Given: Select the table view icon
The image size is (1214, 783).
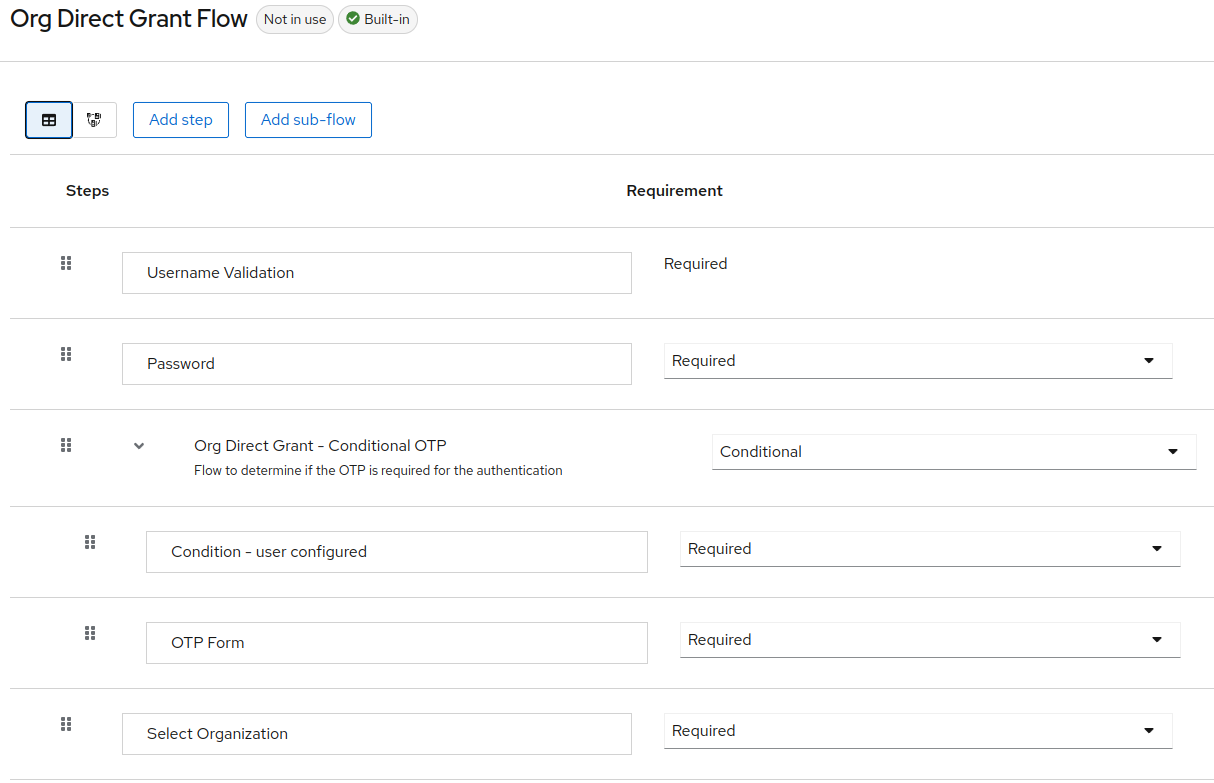Looking at the screenshot, I should (x=48, y=119).
